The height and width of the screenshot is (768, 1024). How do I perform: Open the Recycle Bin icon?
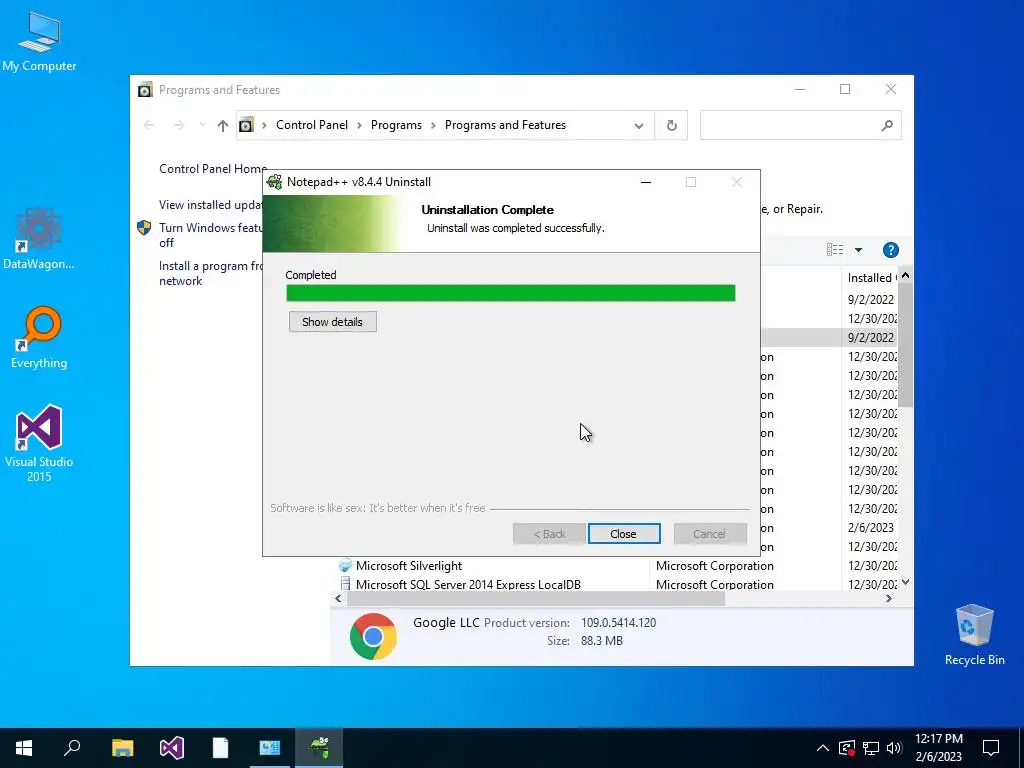[974, 634]
